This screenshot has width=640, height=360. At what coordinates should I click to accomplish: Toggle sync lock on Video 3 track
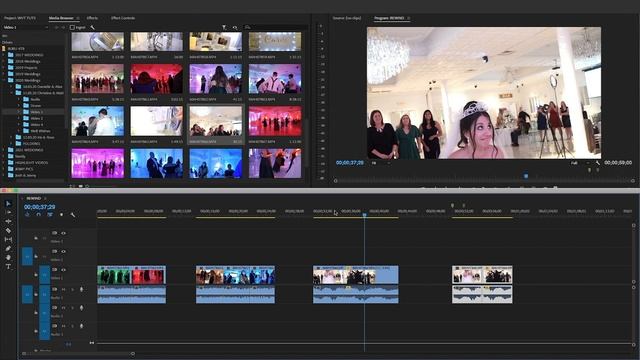tap(54, 233)
